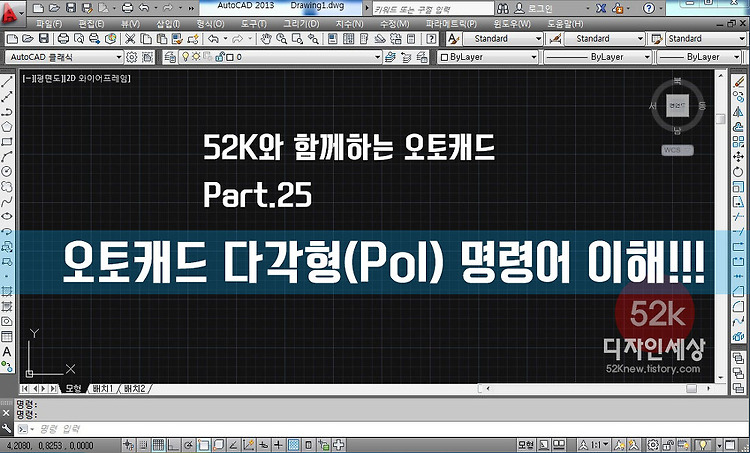Click the 모형 button in status bar
The image size is (750, 453).
tap(526, 445)
